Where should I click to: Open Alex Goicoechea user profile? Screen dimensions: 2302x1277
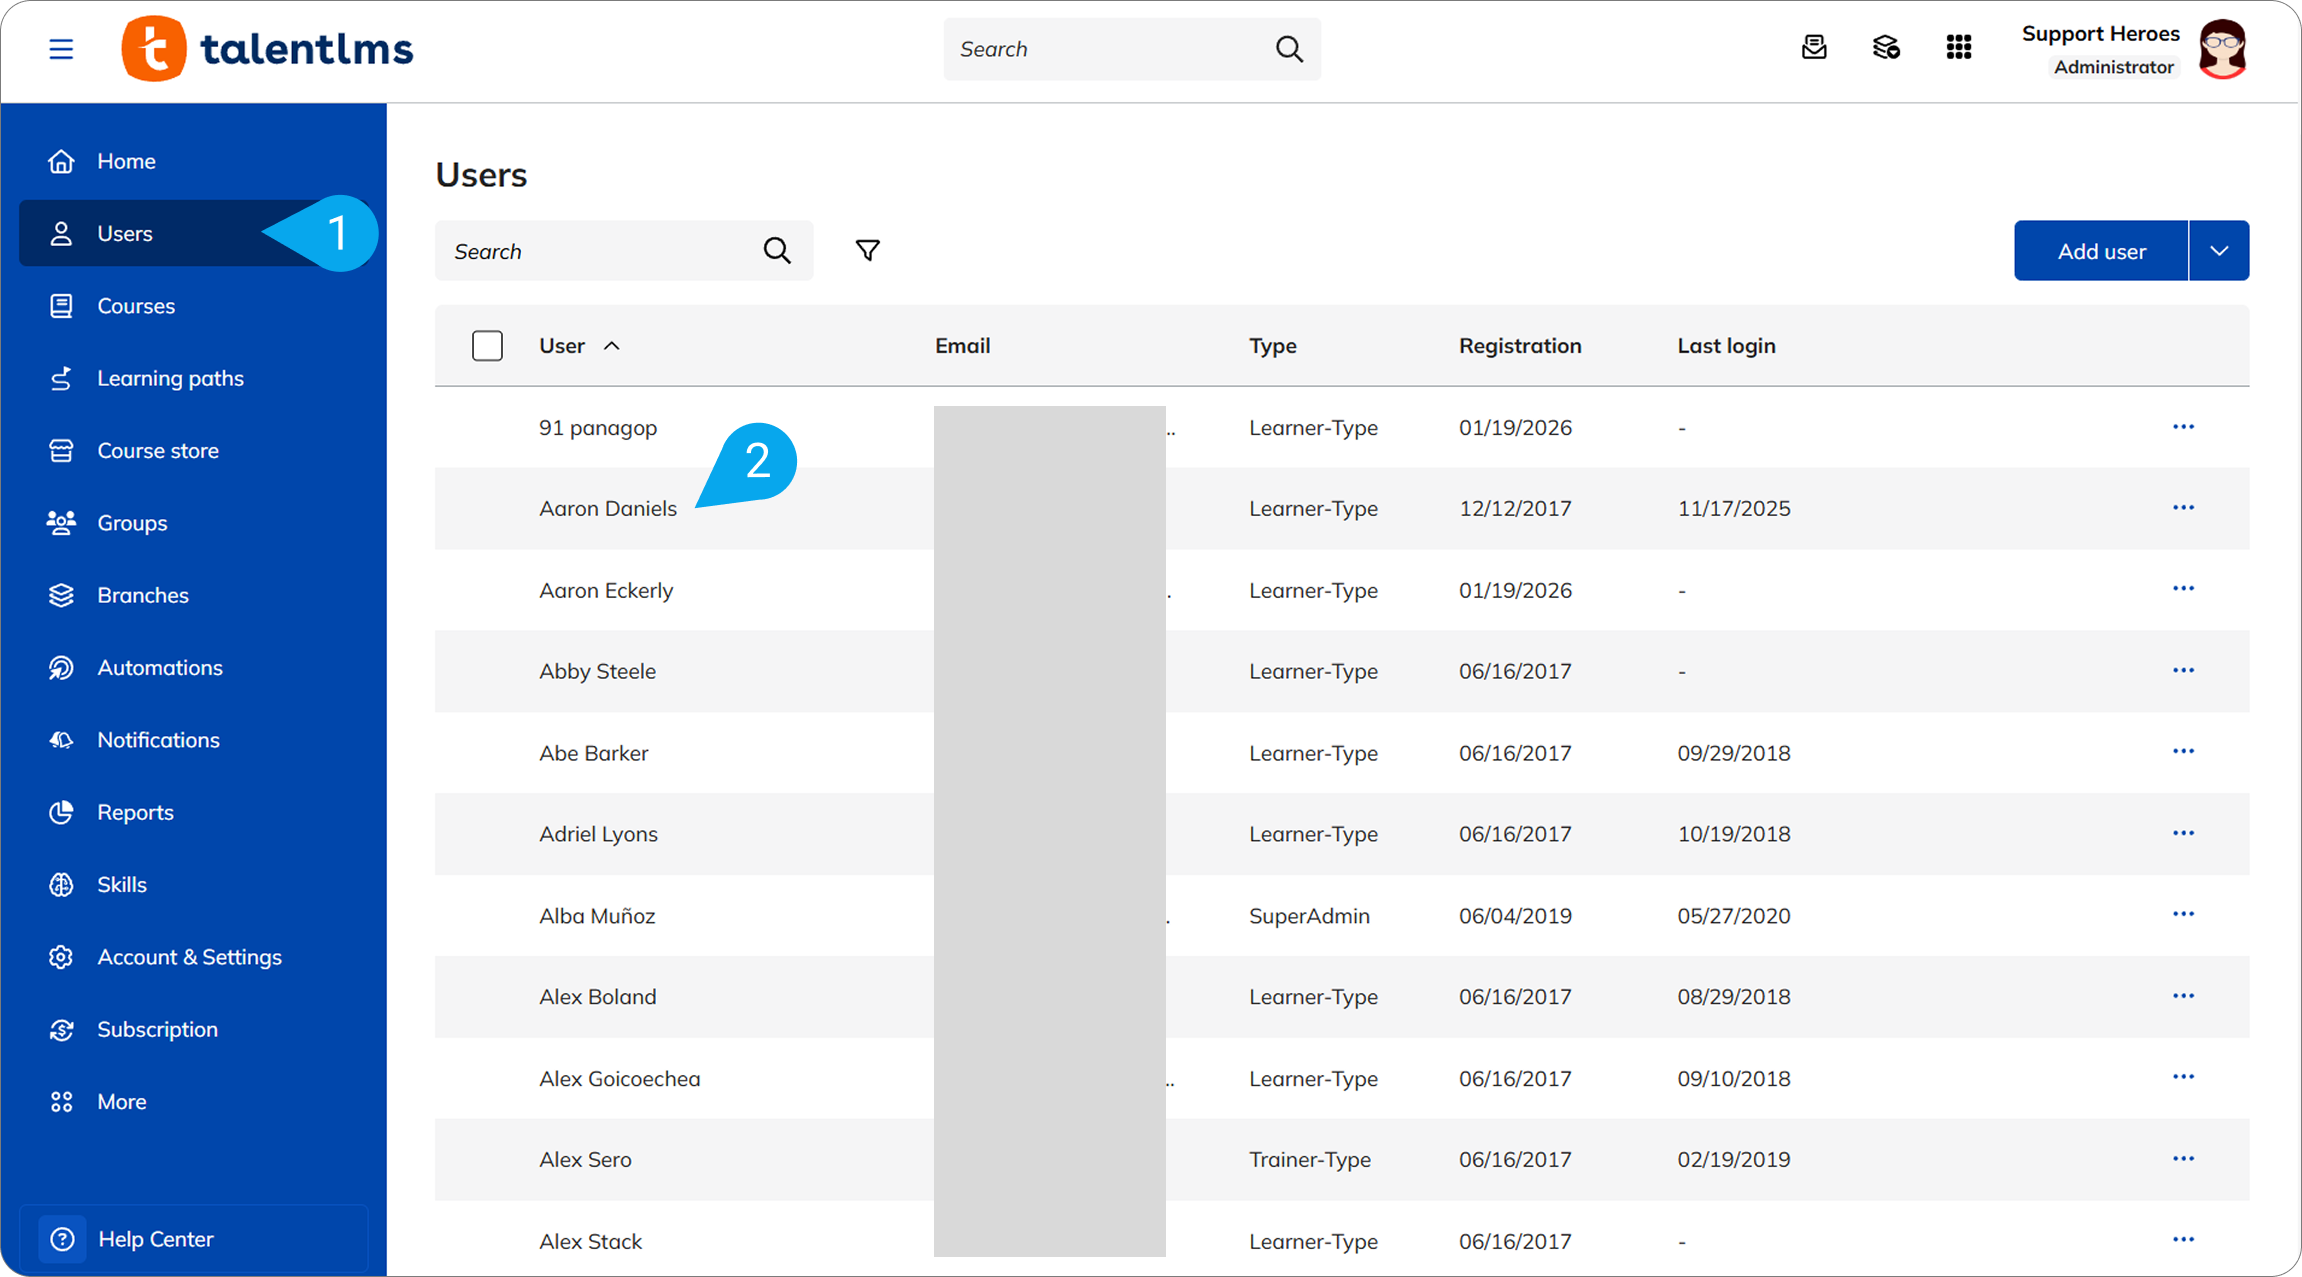click(x=620, y=1079)
